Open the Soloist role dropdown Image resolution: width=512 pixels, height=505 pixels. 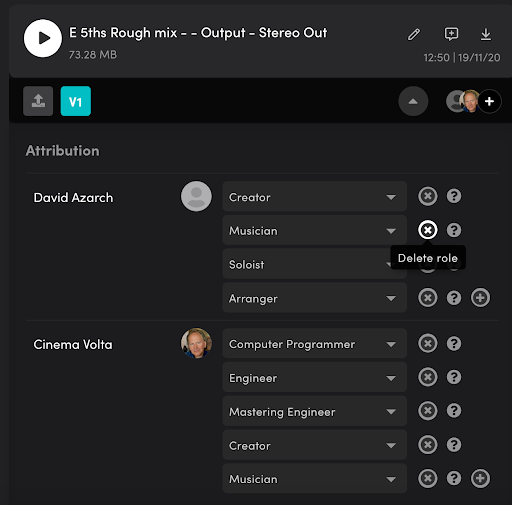314,264
